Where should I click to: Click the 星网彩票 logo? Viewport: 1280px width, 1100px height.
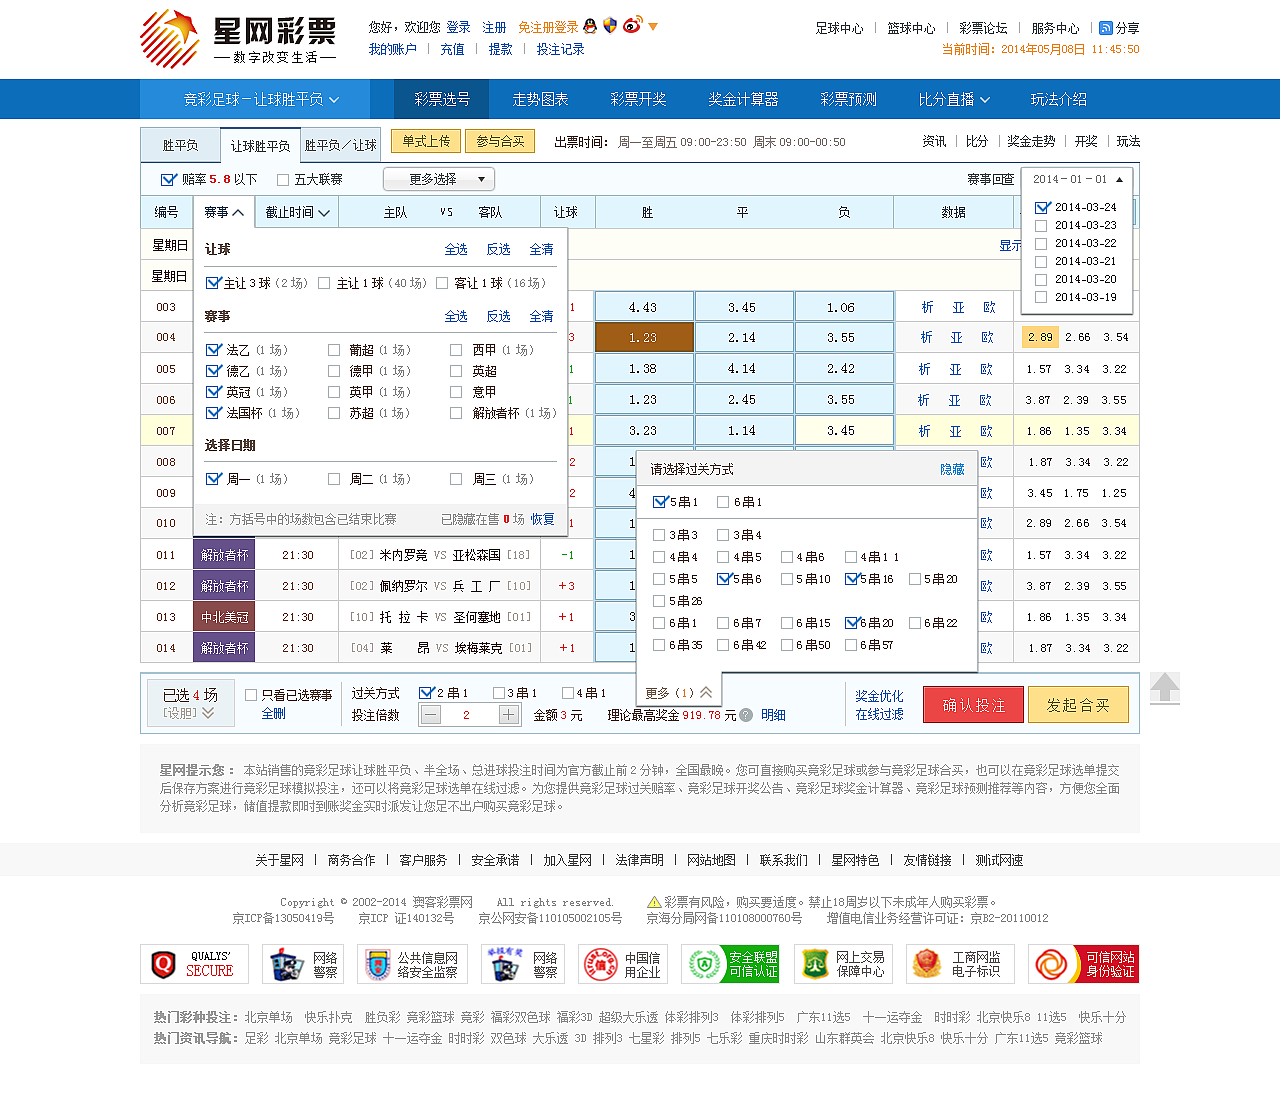[240, 38]
